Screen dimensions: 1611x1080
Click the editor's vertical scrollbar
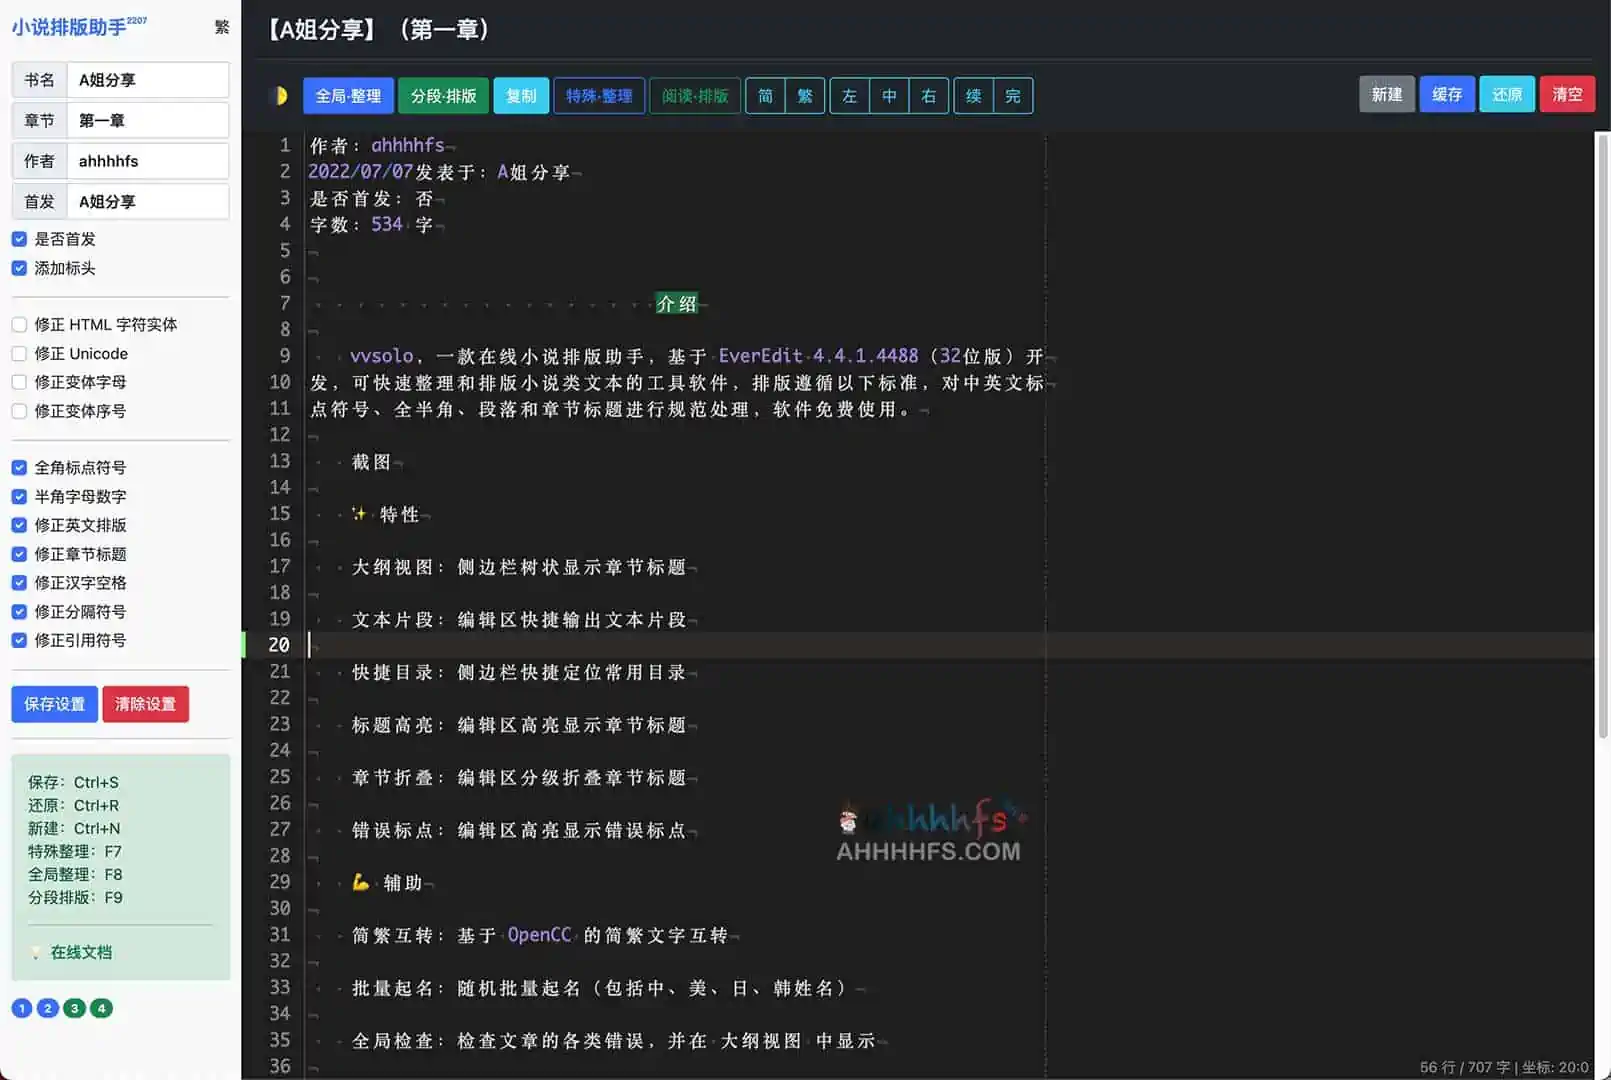click(x=1602, y=440)
